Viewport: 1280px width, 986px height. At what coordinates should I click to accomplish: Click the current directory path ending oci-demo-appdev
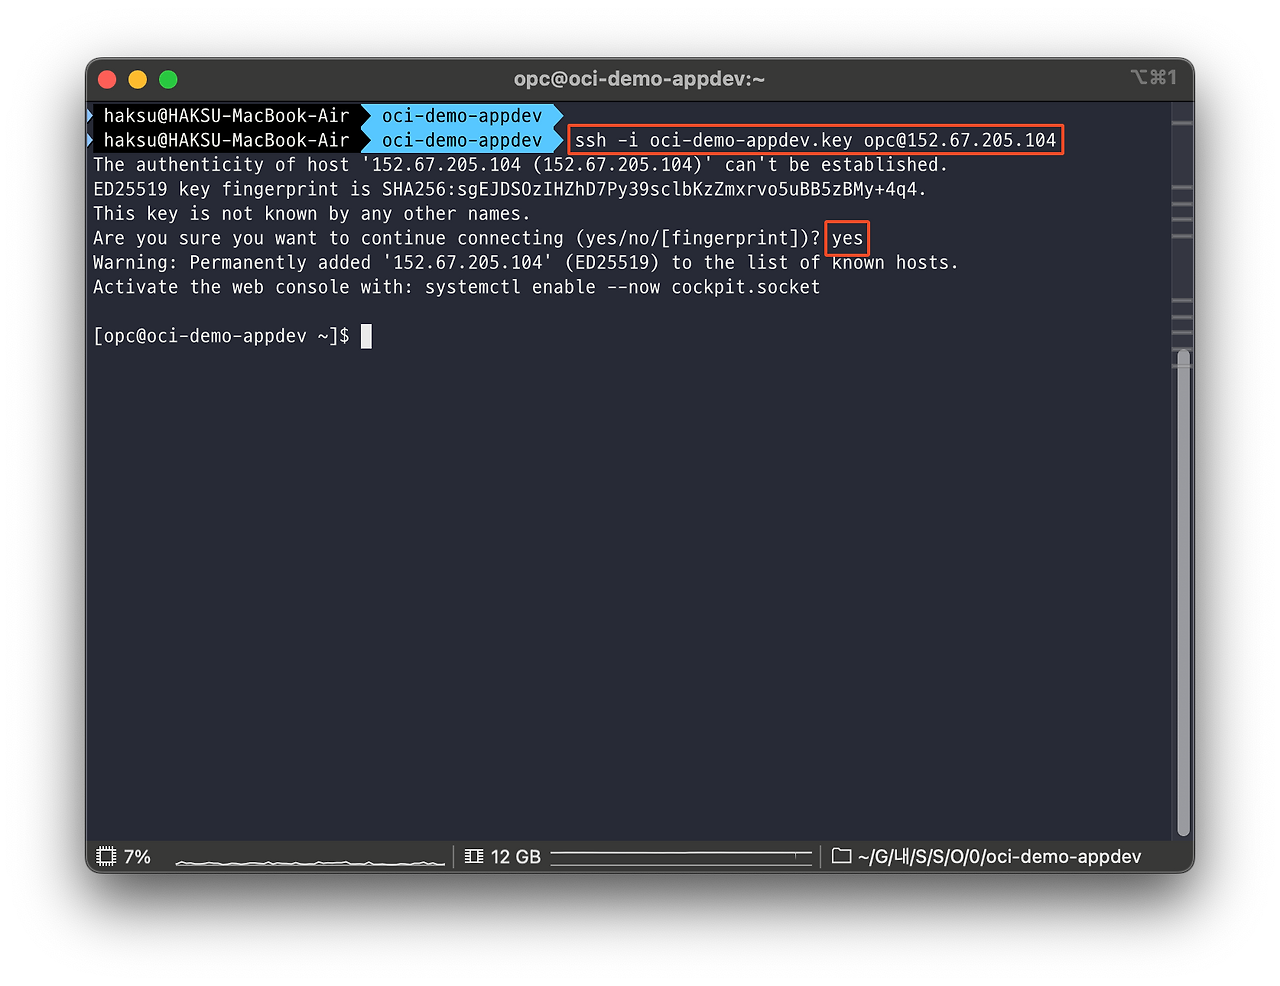pyautogui.click(x=999, y=857)
